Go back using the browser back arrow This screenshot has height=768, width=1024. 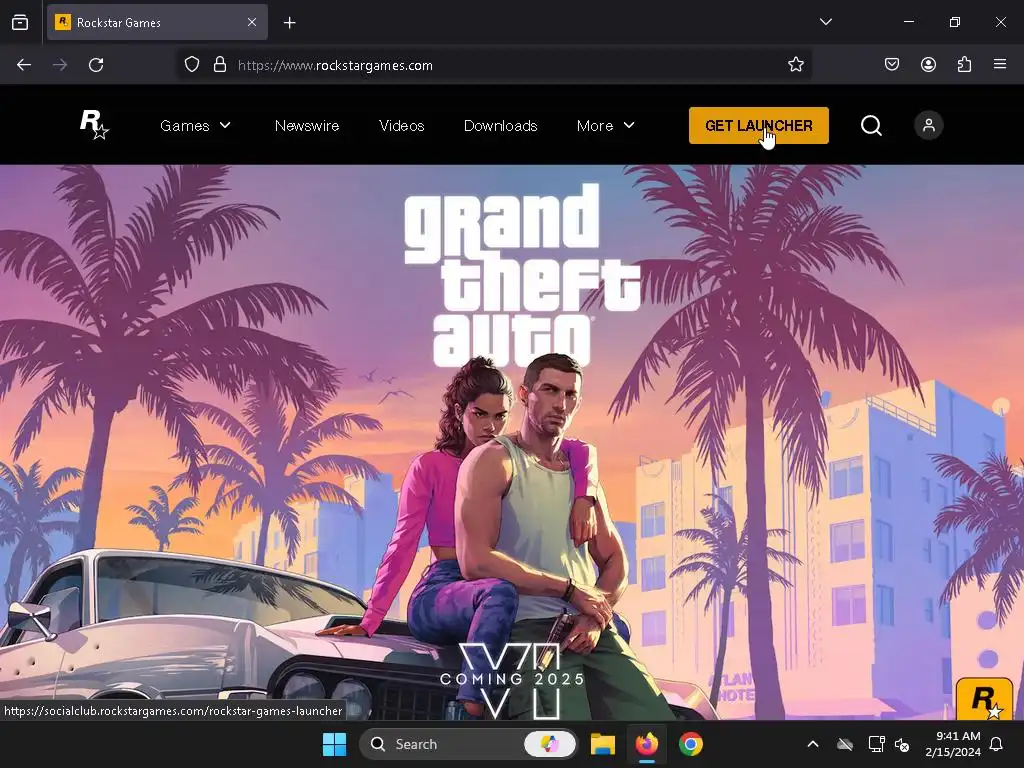pyautogui.click(x=24, y=65)
